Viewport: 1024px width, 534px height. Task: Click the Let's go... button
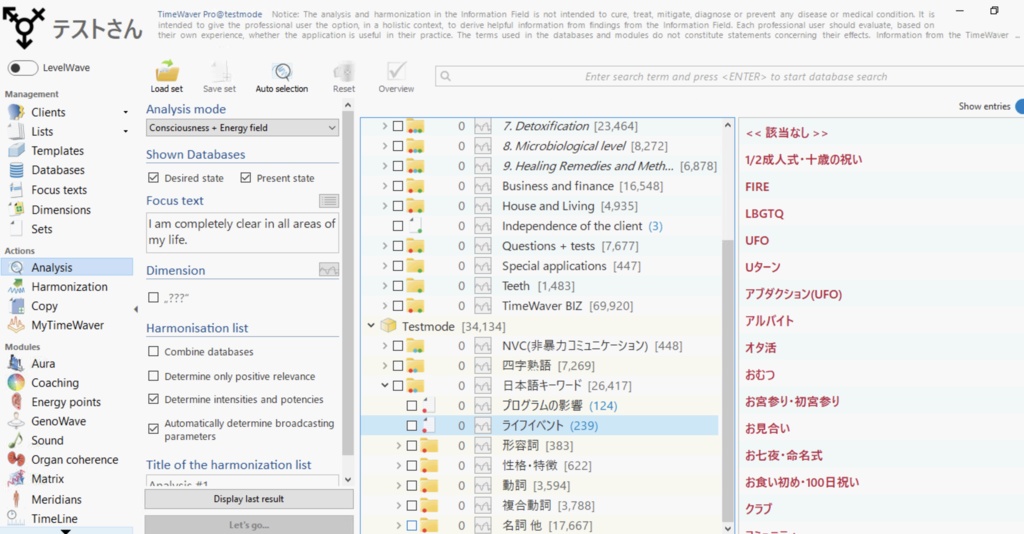point(249,525)
